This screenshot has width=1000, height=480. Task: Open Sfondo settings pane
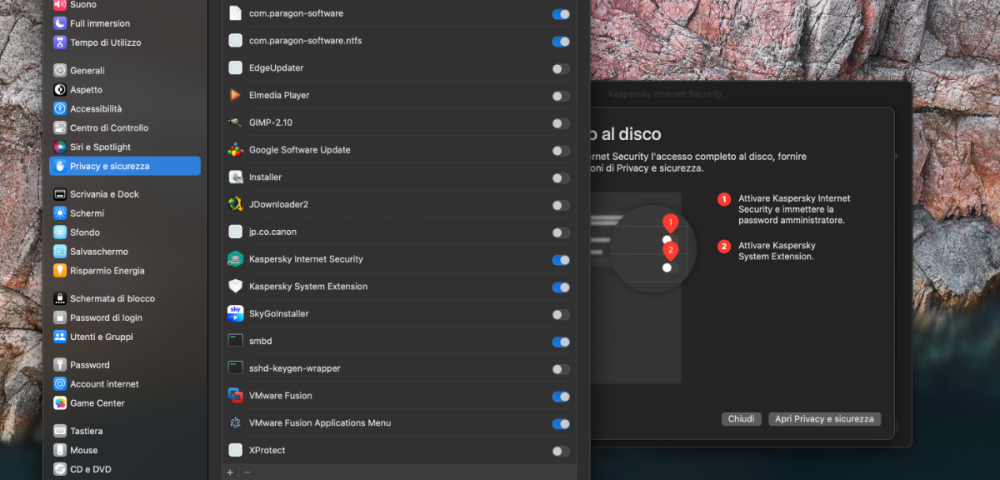click(x=125, y=233)
